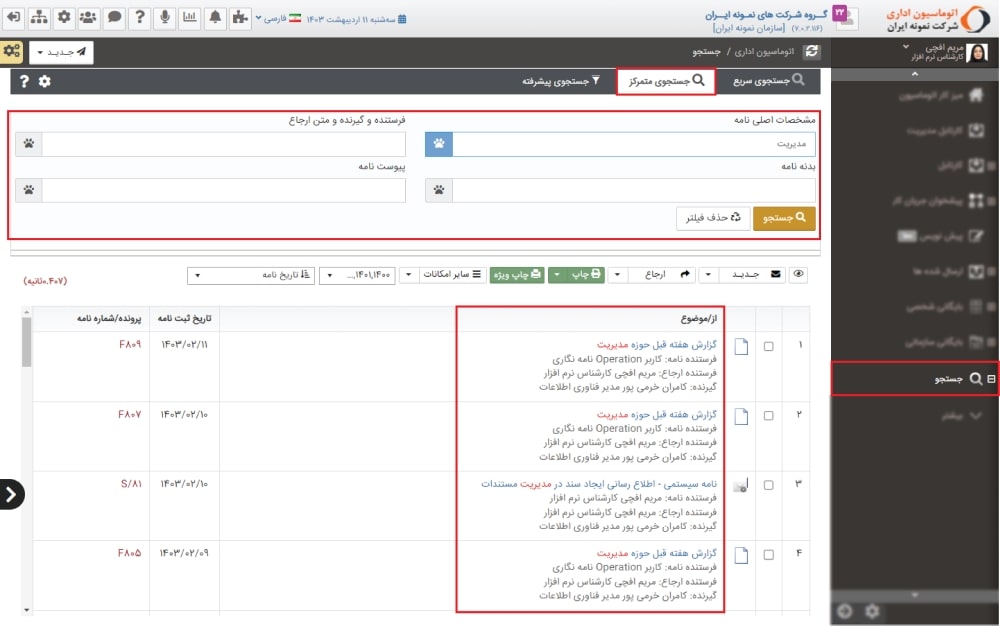This screenshot has width=1000, height=626.
Task: Click the logout exit icon at top left
Action: 14,15
